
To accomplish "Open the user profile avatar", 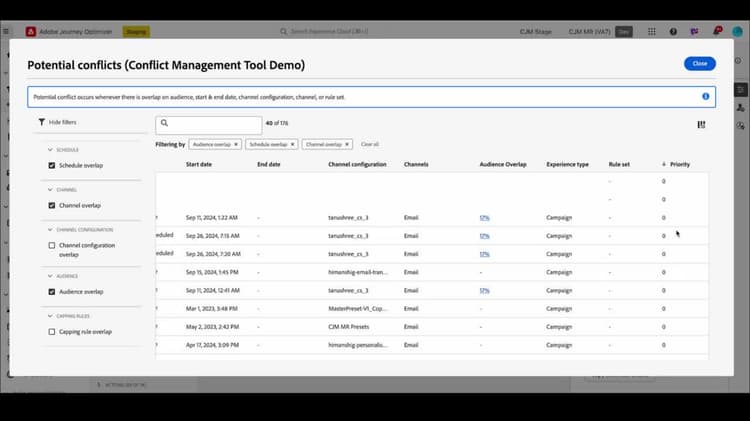I will point(738,32).
